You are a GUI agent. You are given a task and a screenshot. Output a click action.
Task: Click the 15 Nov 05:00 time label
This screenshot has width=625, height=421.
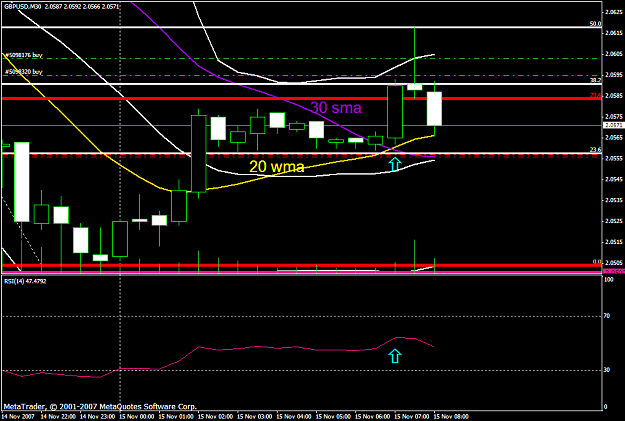click(x=333, y=417)
